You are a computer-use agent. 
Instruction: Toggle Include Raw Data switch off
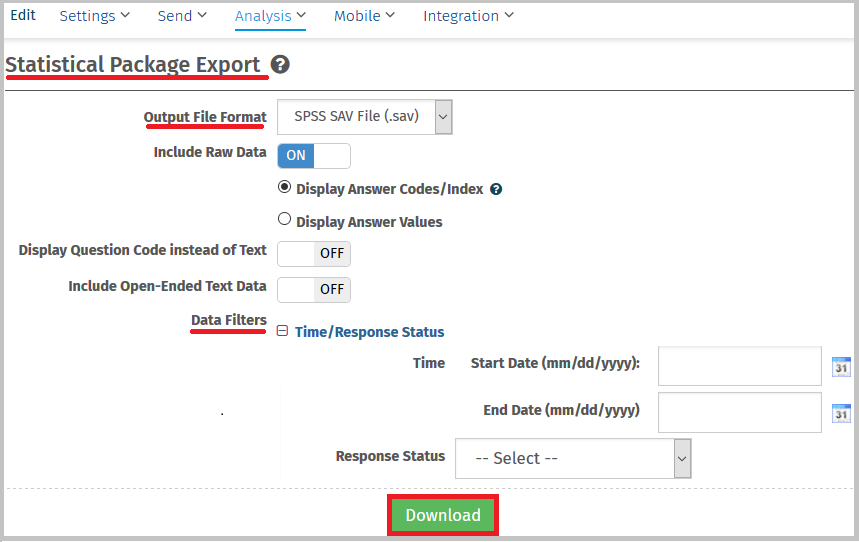[314, 156]
